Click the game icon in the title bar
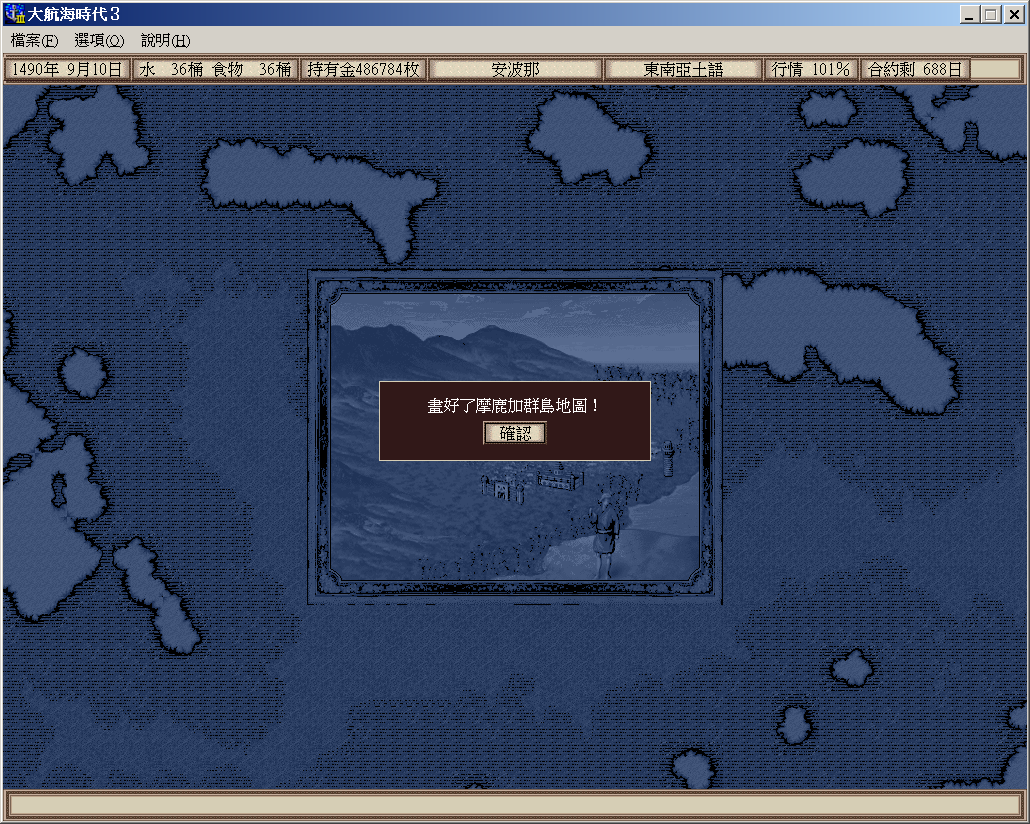Viewport: 1030px width, 824px height. point(15,15)
